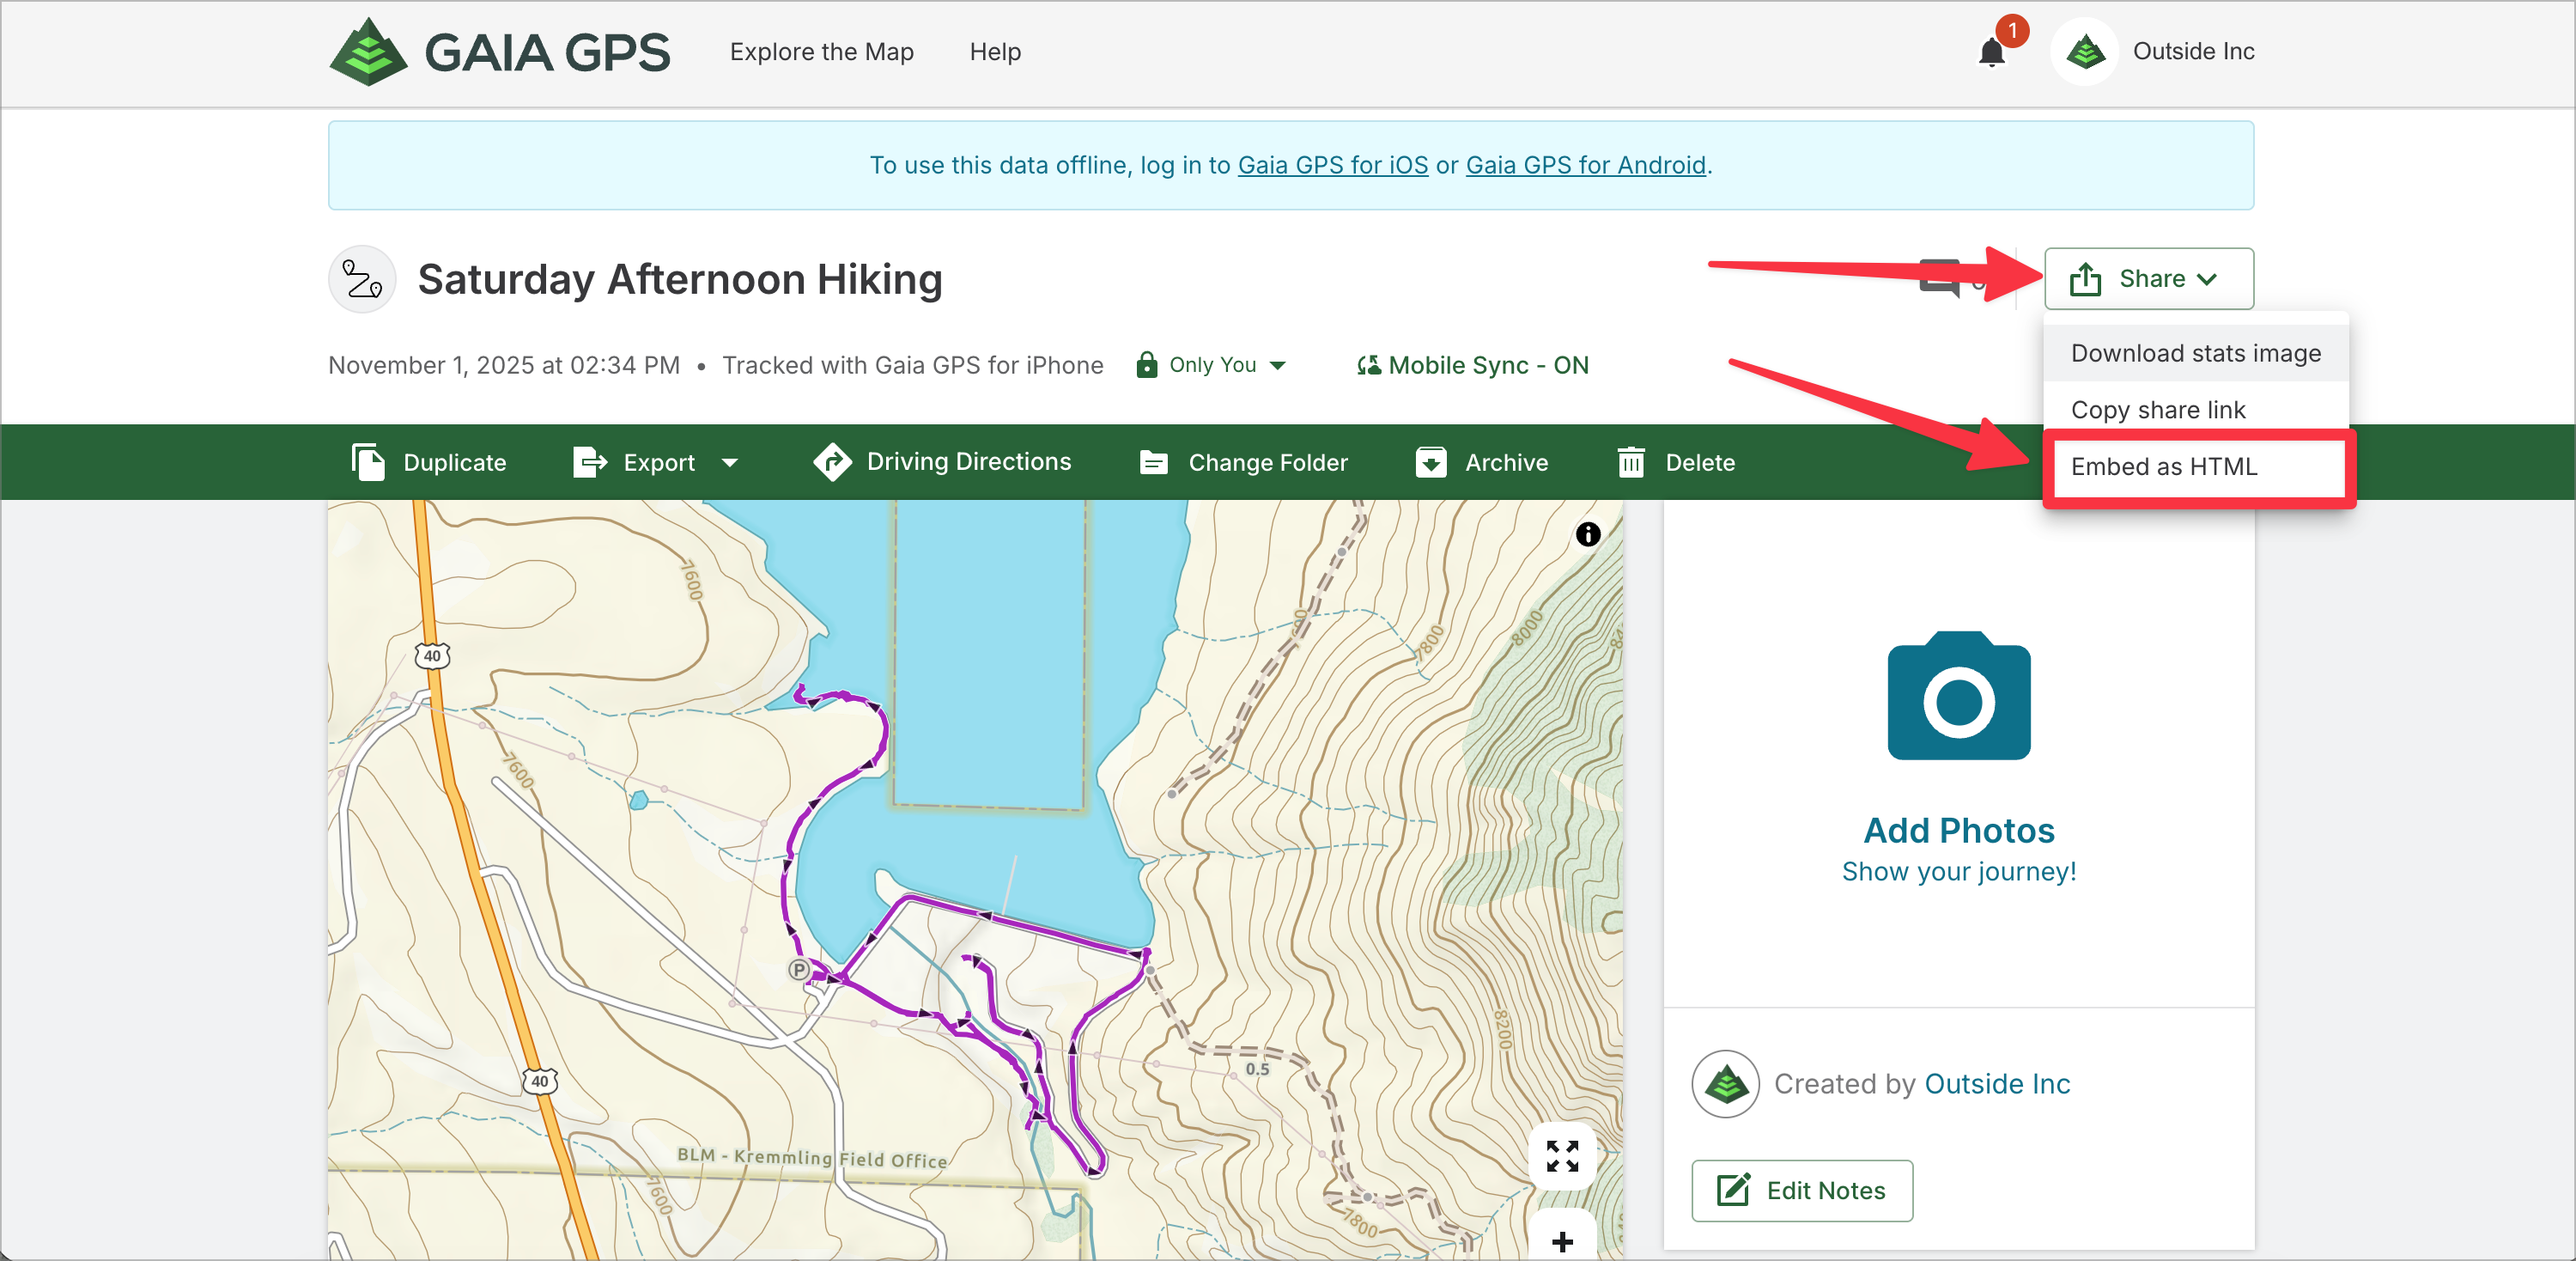The height and width of the screenshot is (1261, 2576).
Task: Open the Only You privacy dropdown
Action: tap(1211, 365)
